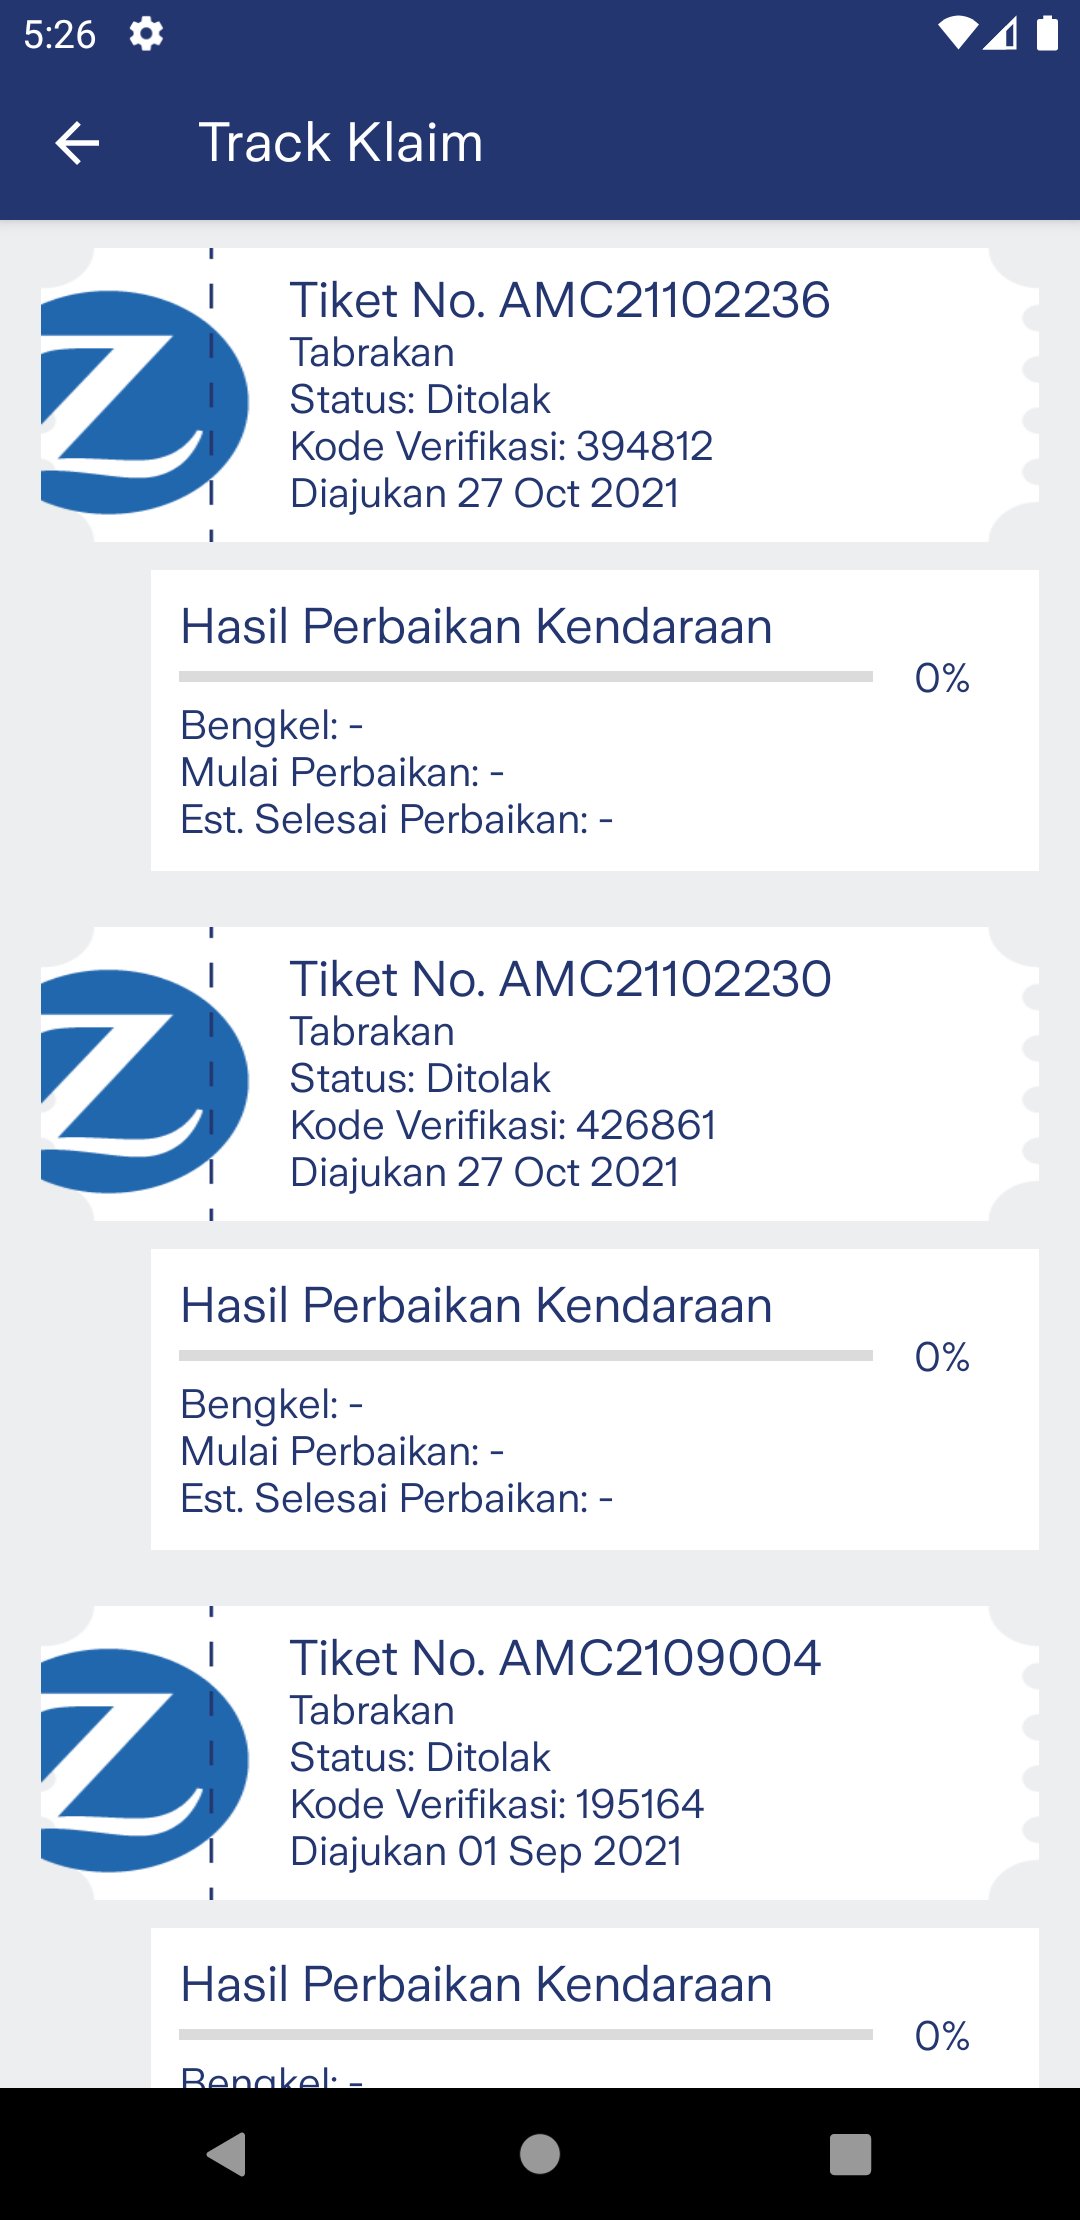
Task: Tap repair progress bar under ticket AMC21102230
Action: tap(525, 1356)
